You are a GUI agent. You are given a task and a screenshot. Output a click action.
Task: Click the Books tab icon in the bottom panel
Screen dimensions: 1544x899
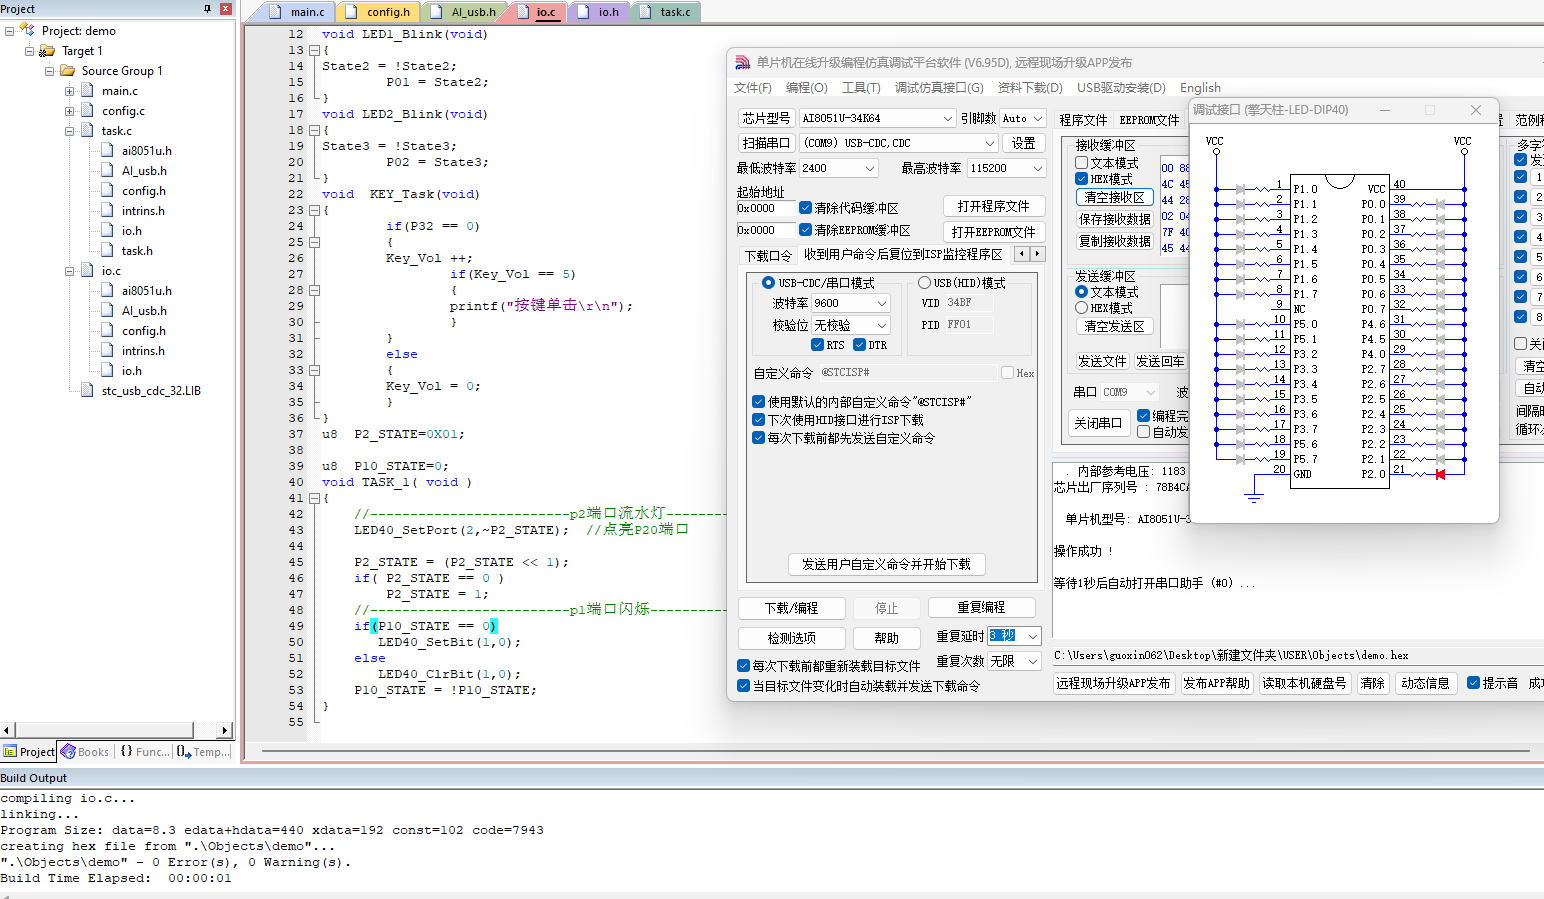coord(68,751)
